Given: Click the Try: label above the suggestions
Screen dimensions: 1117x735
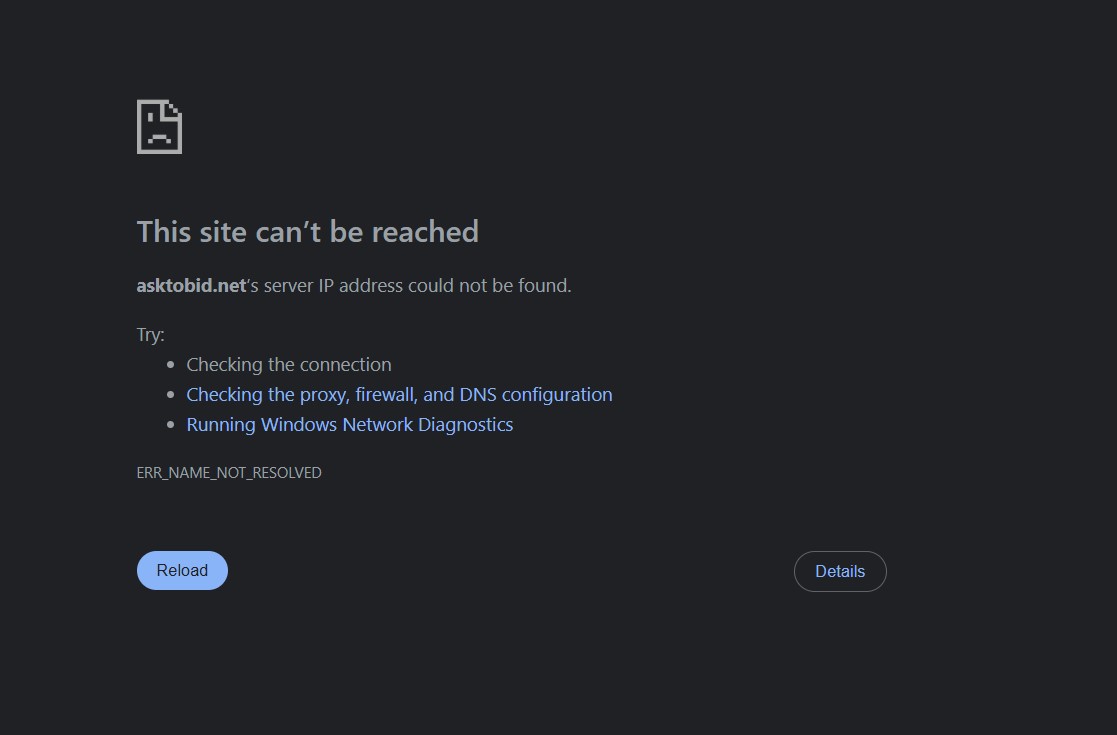Looking at the screenshot, I should [x=150, y=334].
